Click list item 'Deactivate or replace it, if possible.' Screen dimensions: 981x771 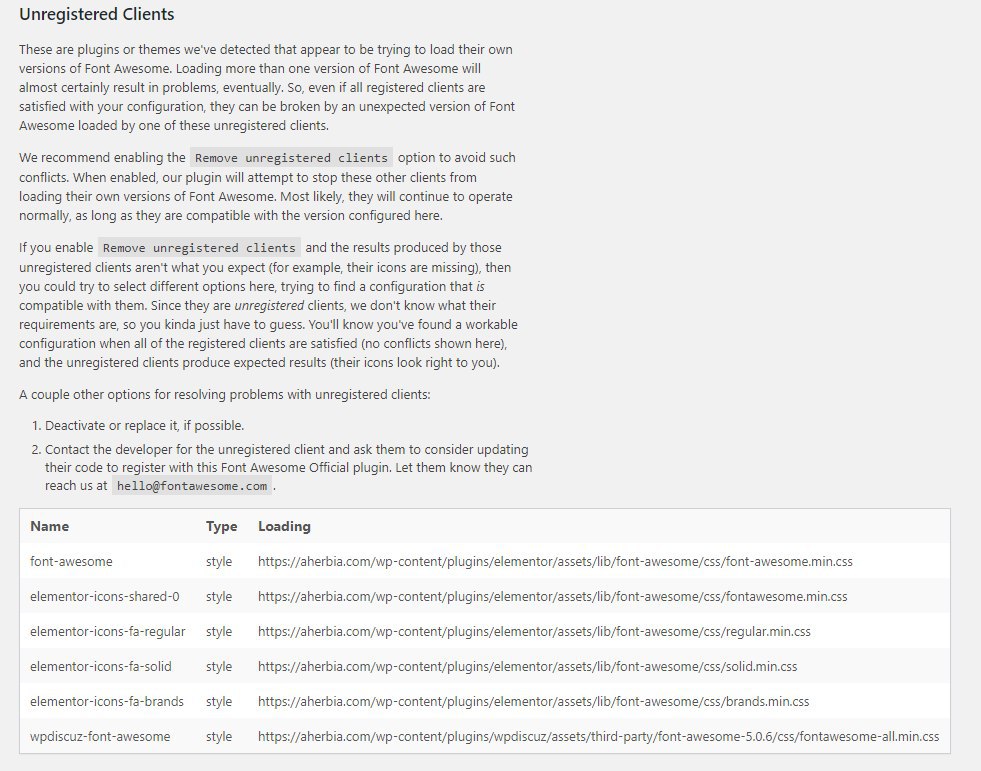[145, 426]
